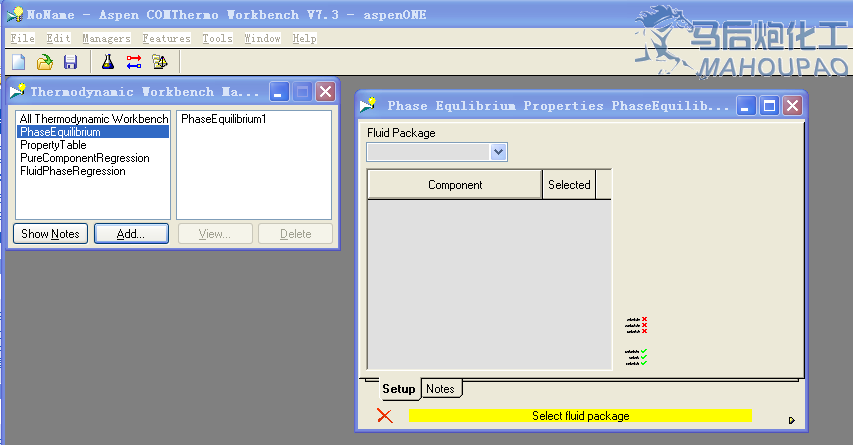Expand the Fluid Package dropdown arrow
Screen dimensions: 853x445
click(498, 152)
